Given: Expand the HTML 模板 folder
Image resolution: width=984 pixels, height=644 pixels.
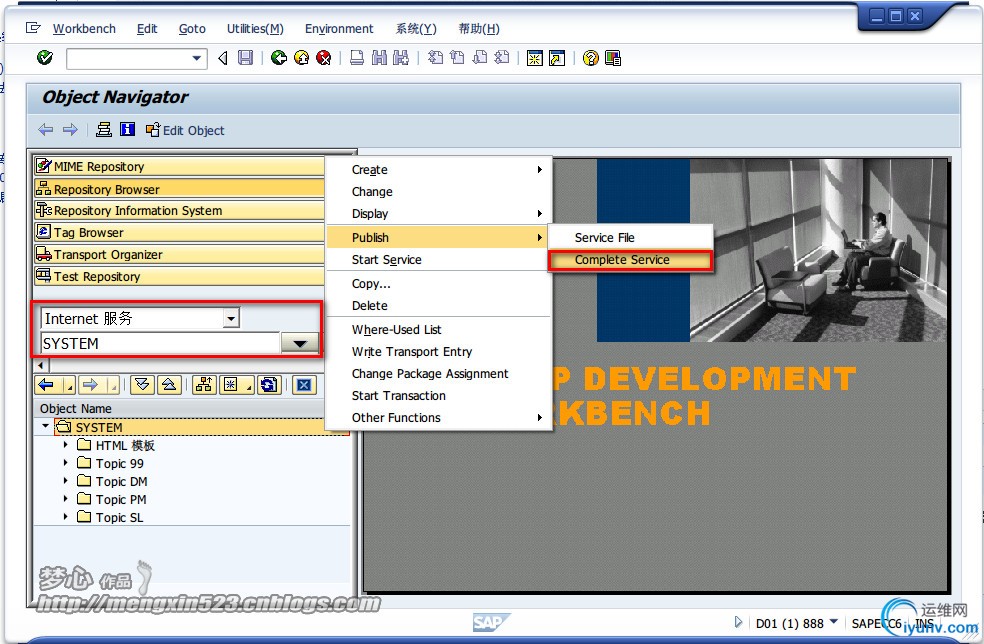Looking at the screenshot, I should point(65,444).
